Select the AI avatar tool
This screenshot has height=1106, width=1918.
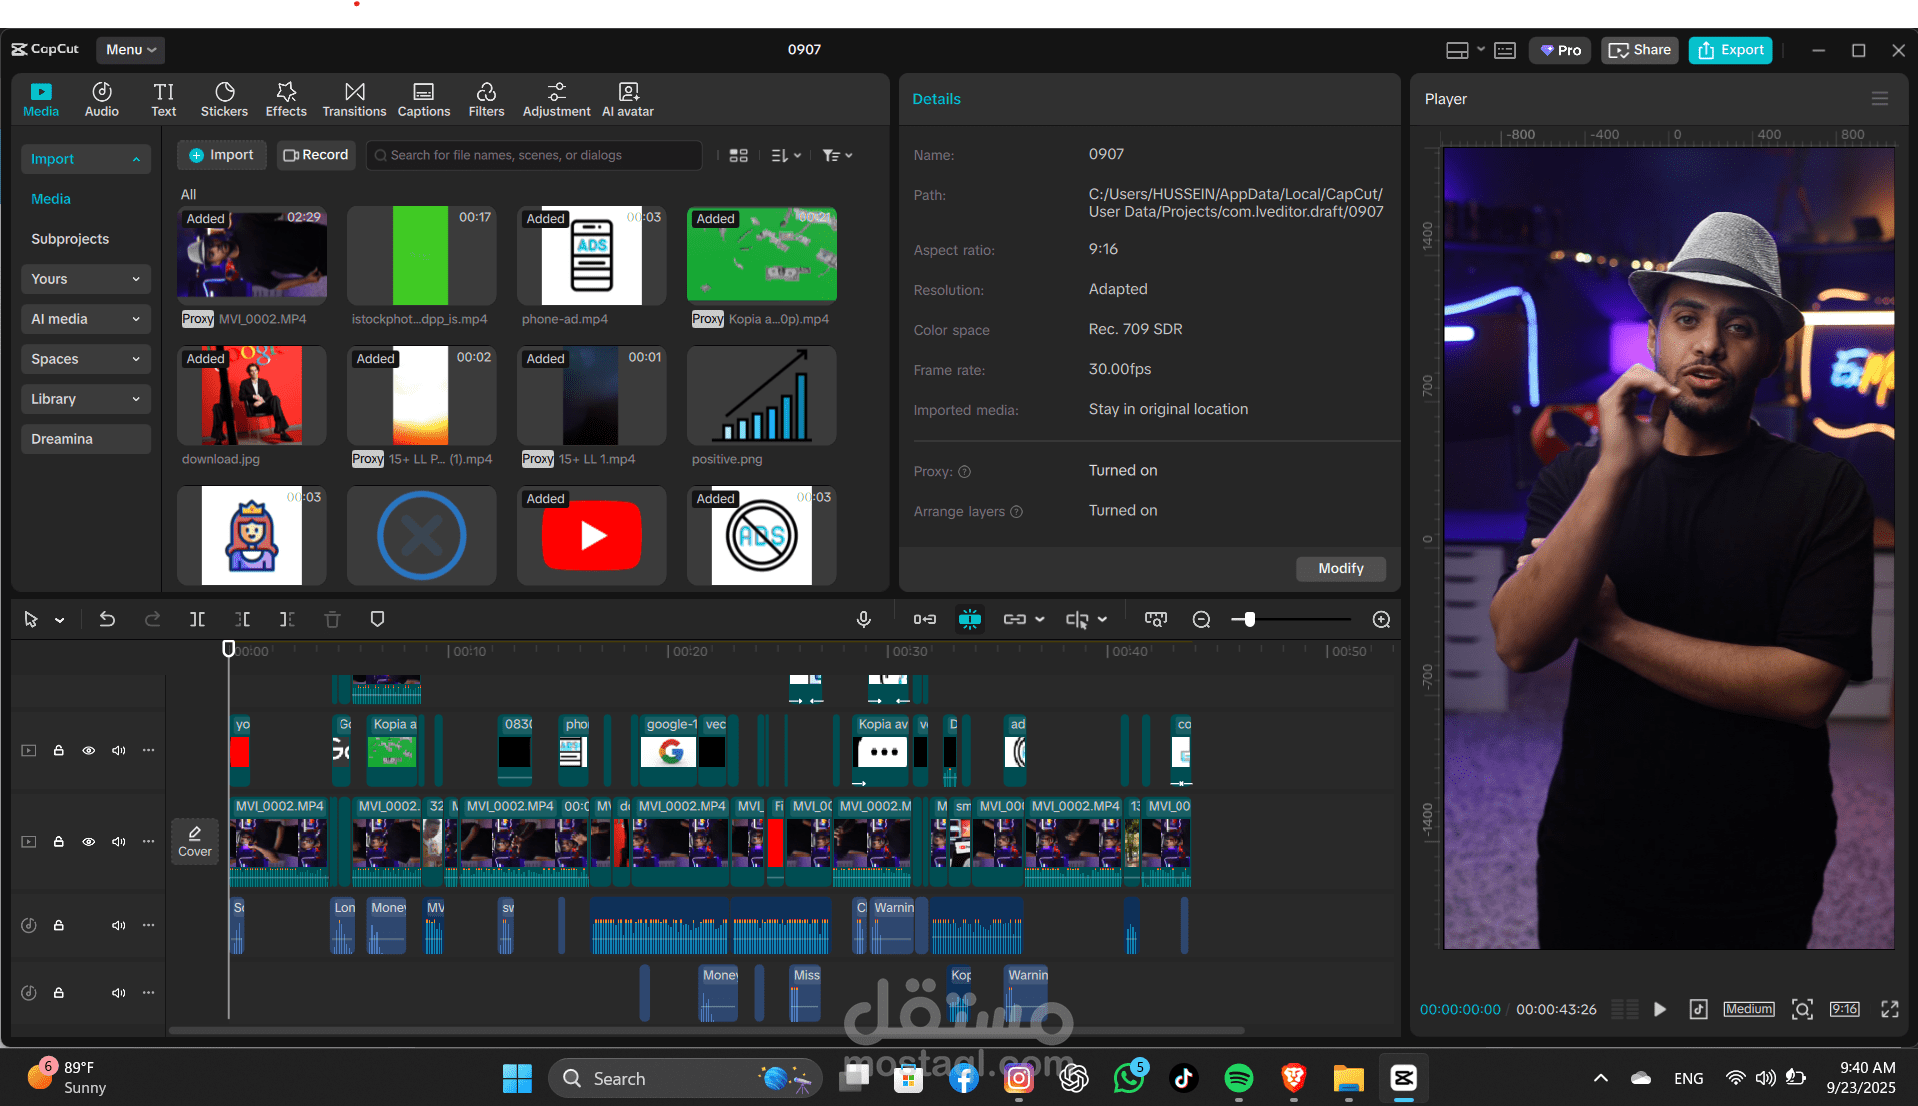click(628, 99)
